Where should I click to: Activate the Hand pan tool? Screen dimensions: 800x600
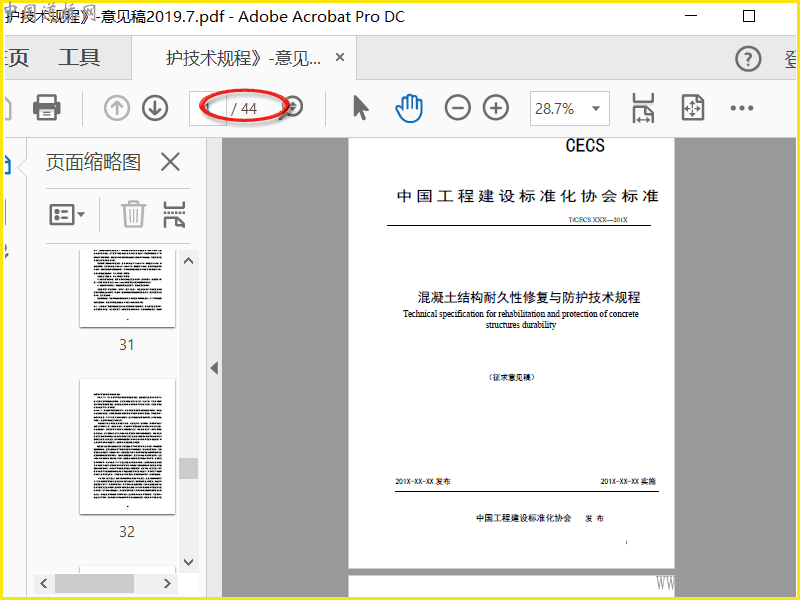409,108
